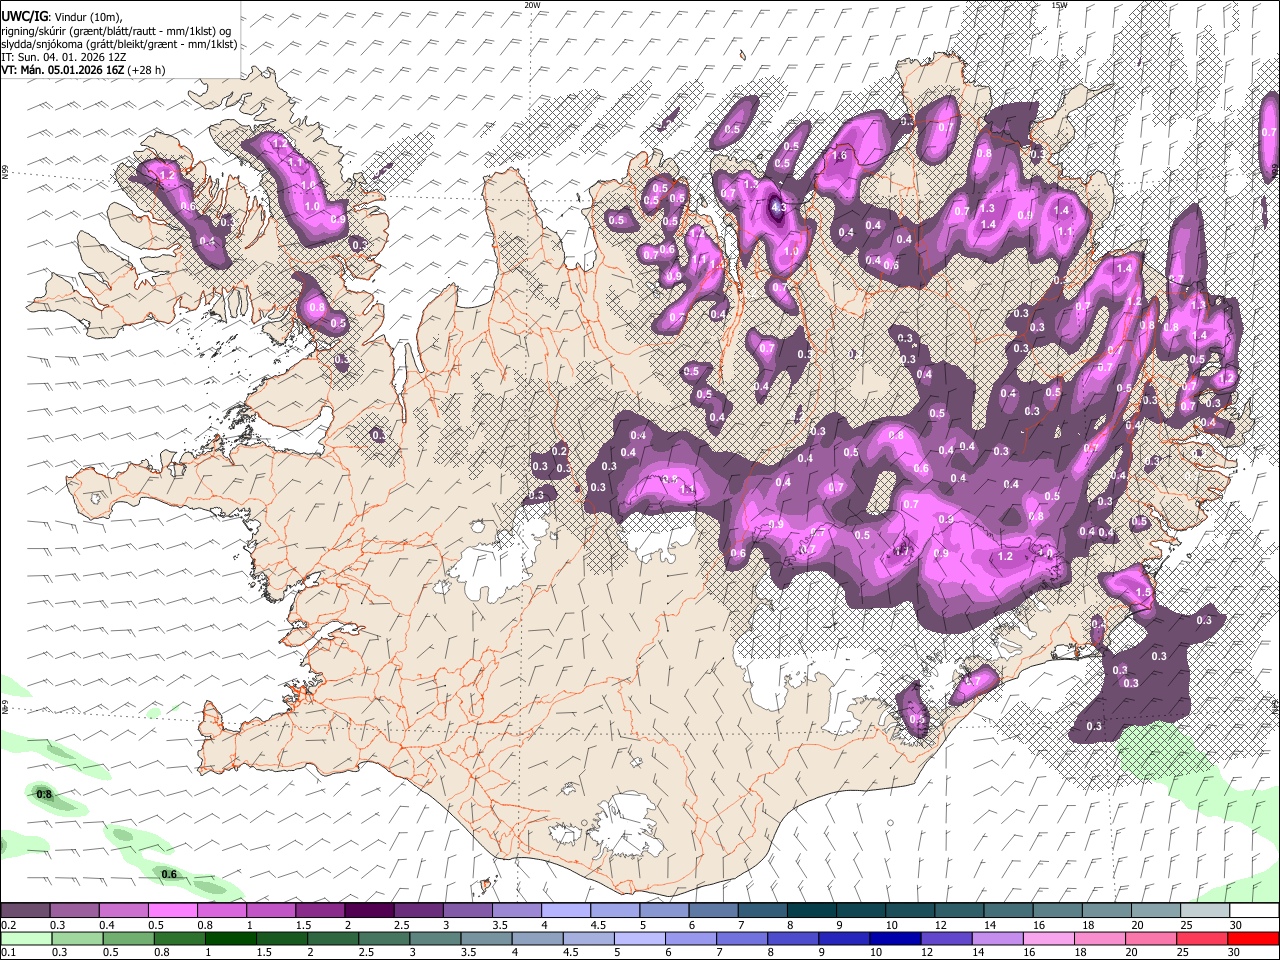Select the light pink swatch labeled 16 in rain legend

point(1049,938)
